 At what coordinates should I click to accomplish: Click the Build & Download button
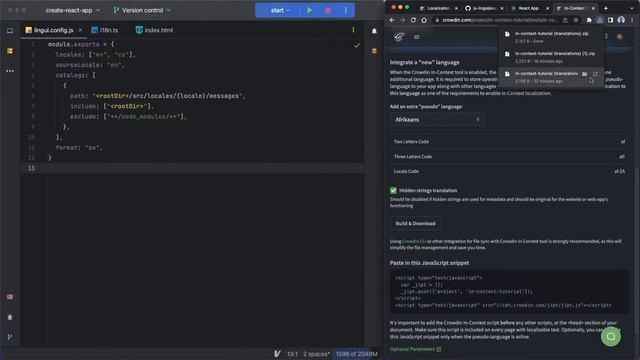click(x=415, y=223)
